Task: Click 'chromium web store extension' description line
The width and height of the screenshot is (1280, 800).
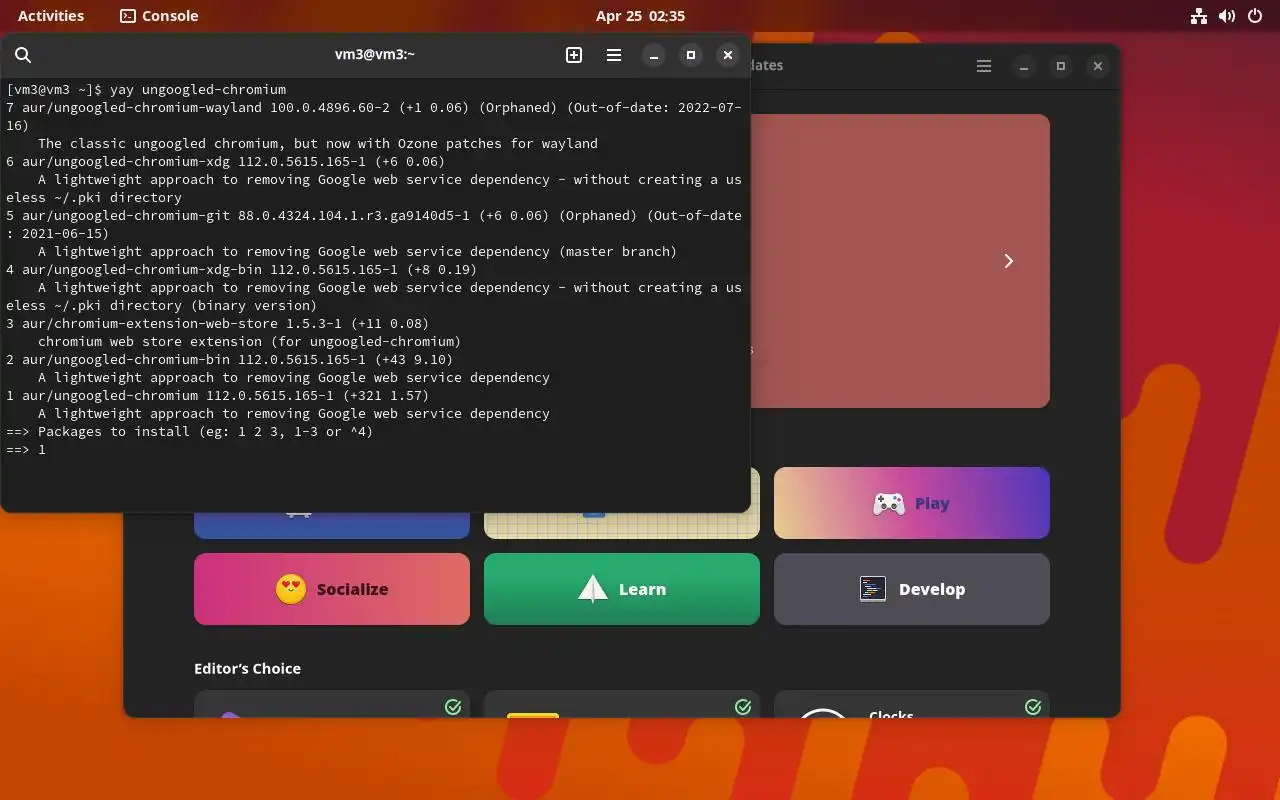Action: pos(250,342)
